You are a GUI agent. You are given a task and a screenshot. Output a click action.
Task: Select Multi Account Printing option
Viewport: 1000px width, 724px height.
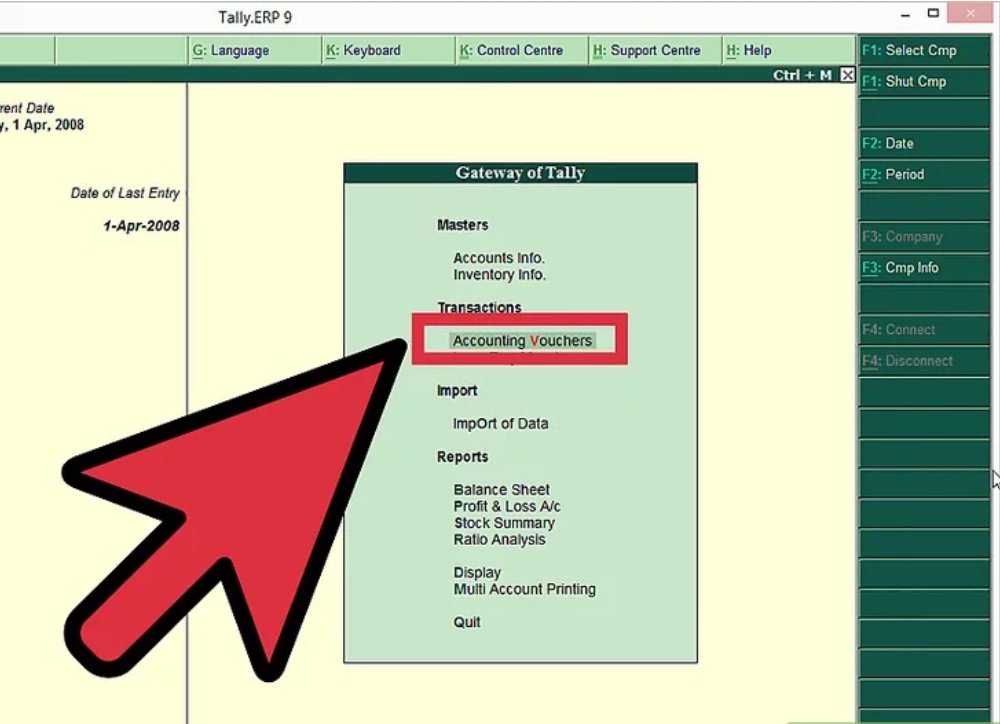point(524,589)
